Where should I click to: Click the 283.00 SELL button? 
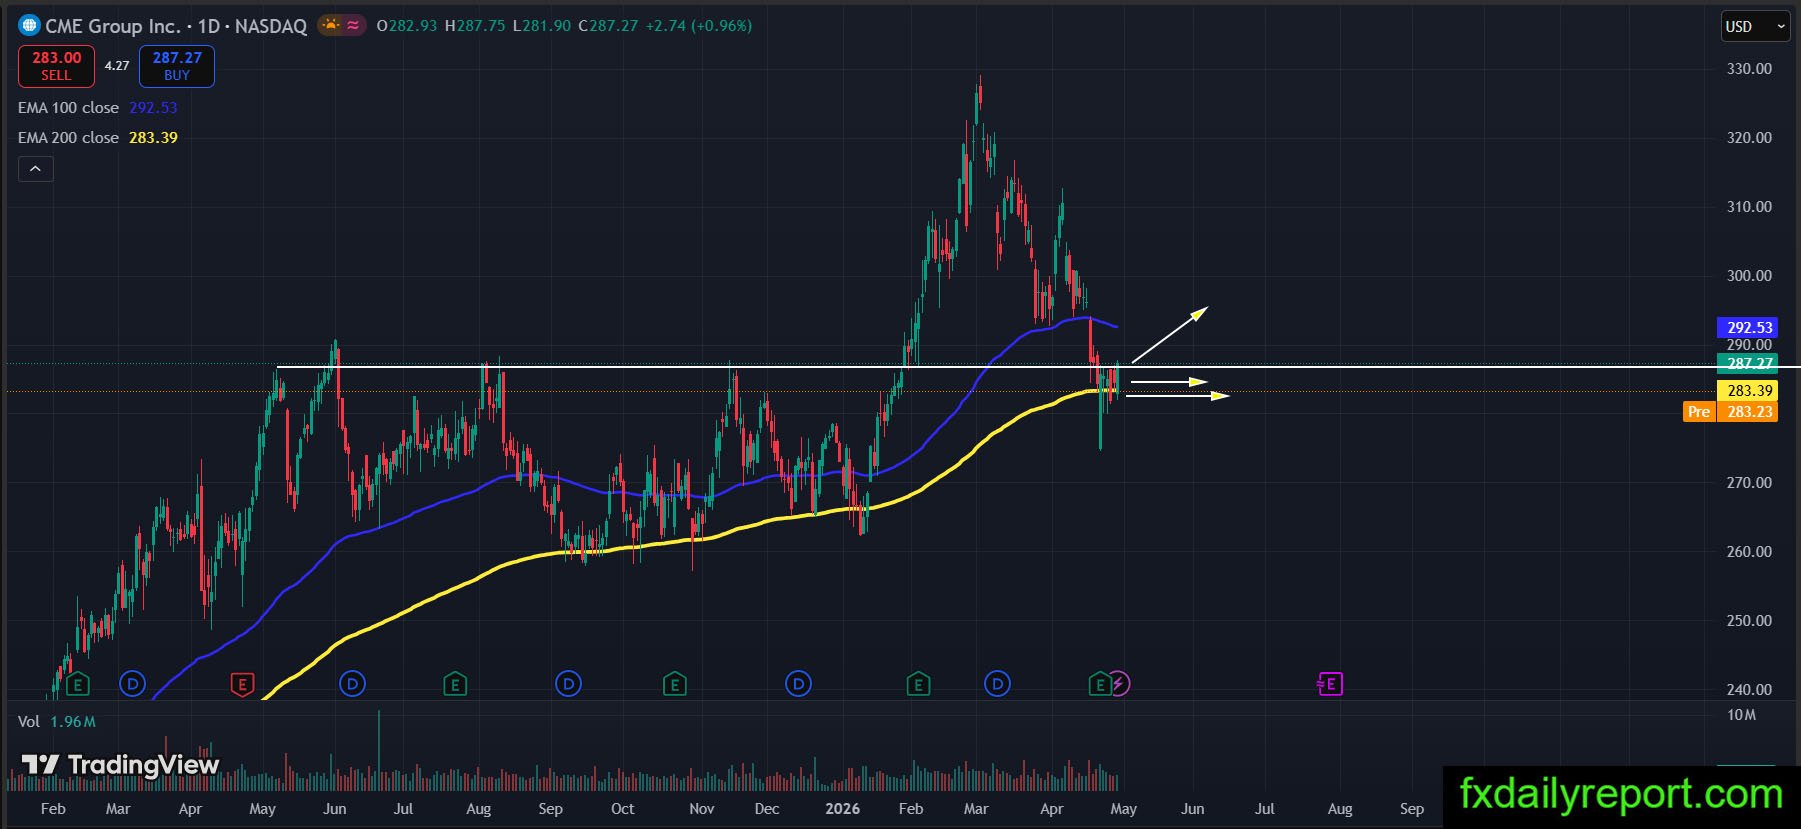coord(56,66)
